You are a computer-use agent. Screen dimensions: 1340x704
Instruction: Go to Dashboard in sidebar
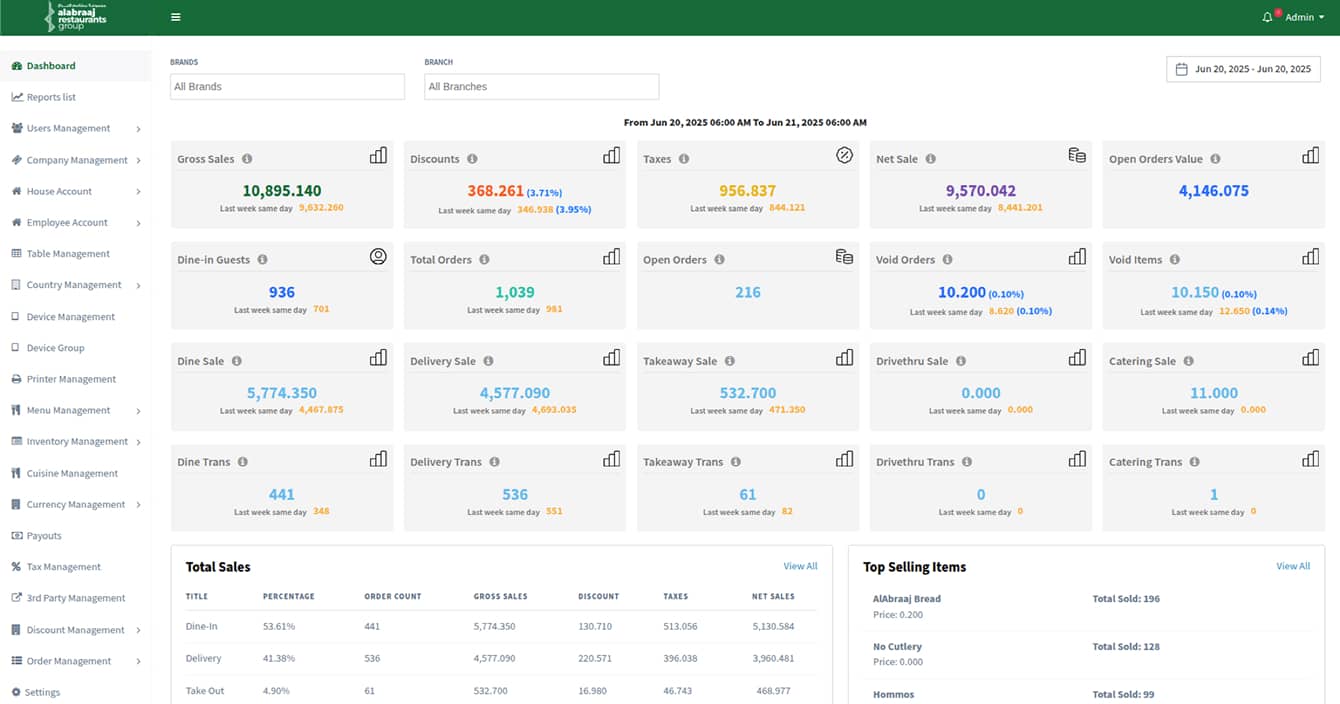[x=75, y=66]
